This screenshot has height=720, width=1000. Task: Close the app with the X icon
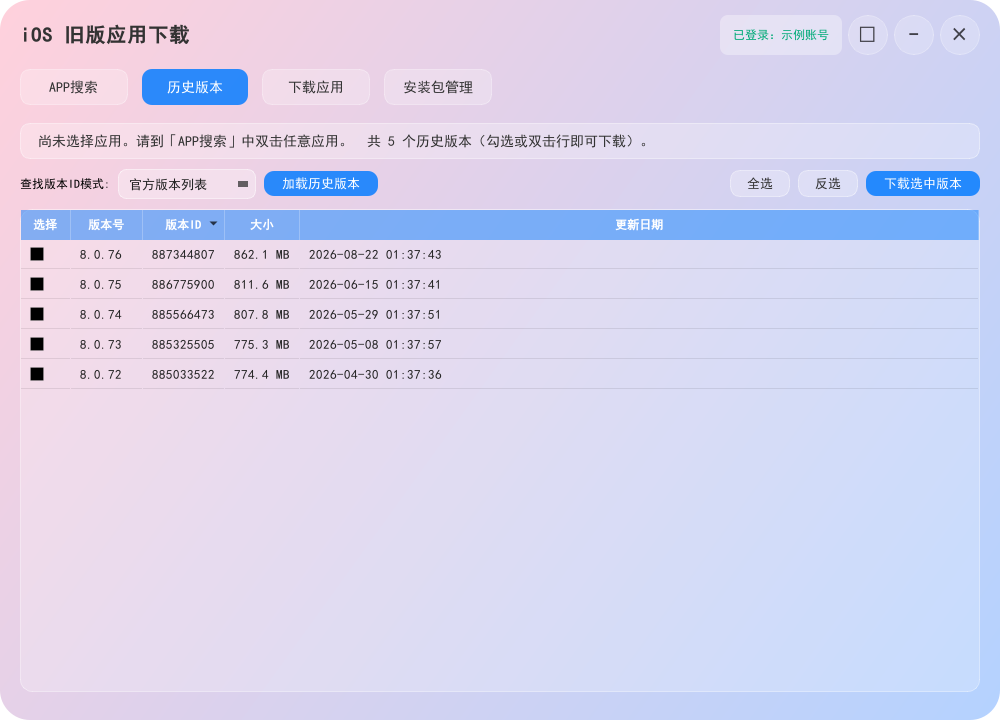click(960, 34)
